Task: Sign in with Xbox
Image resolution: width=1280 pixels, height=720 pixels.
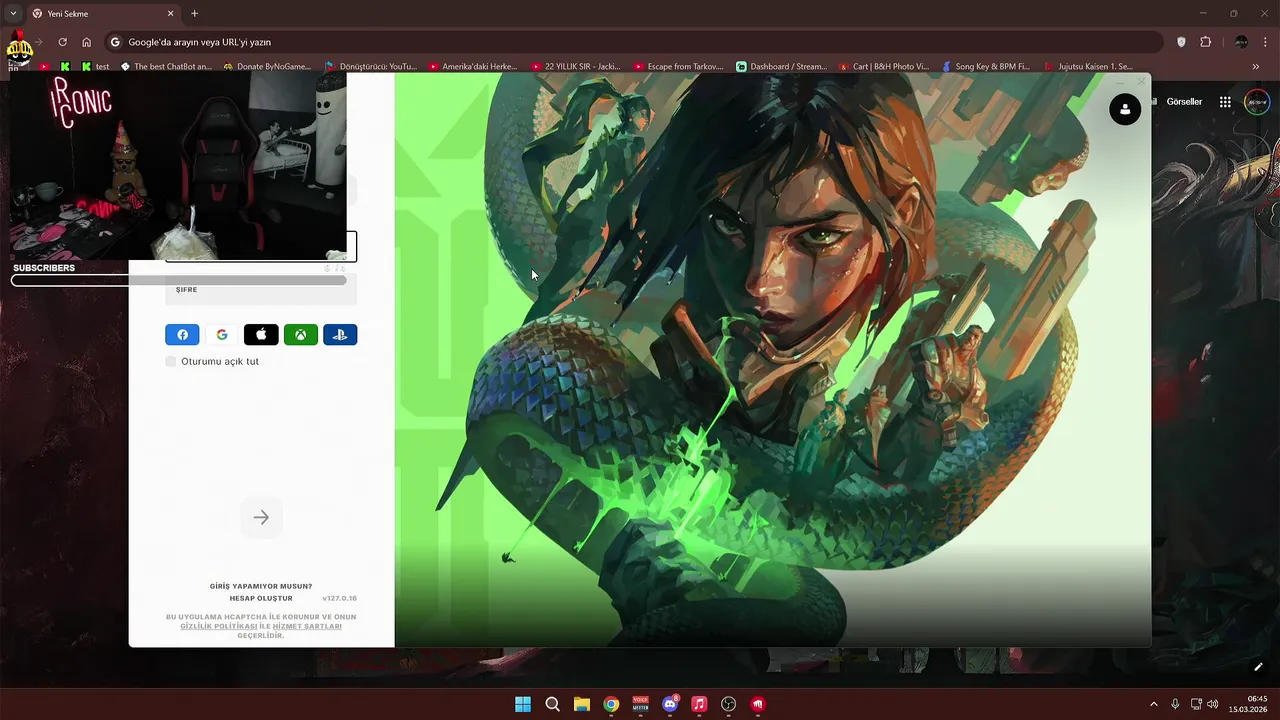Action: tap(301, 335)
